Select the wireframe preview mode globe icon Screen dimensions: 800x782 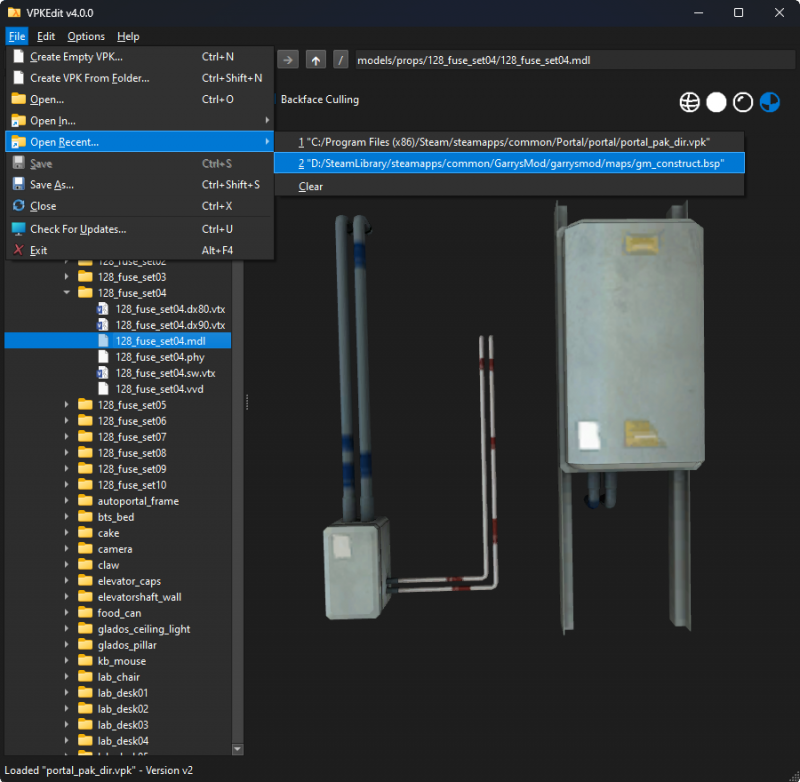(x=689, y=101)
